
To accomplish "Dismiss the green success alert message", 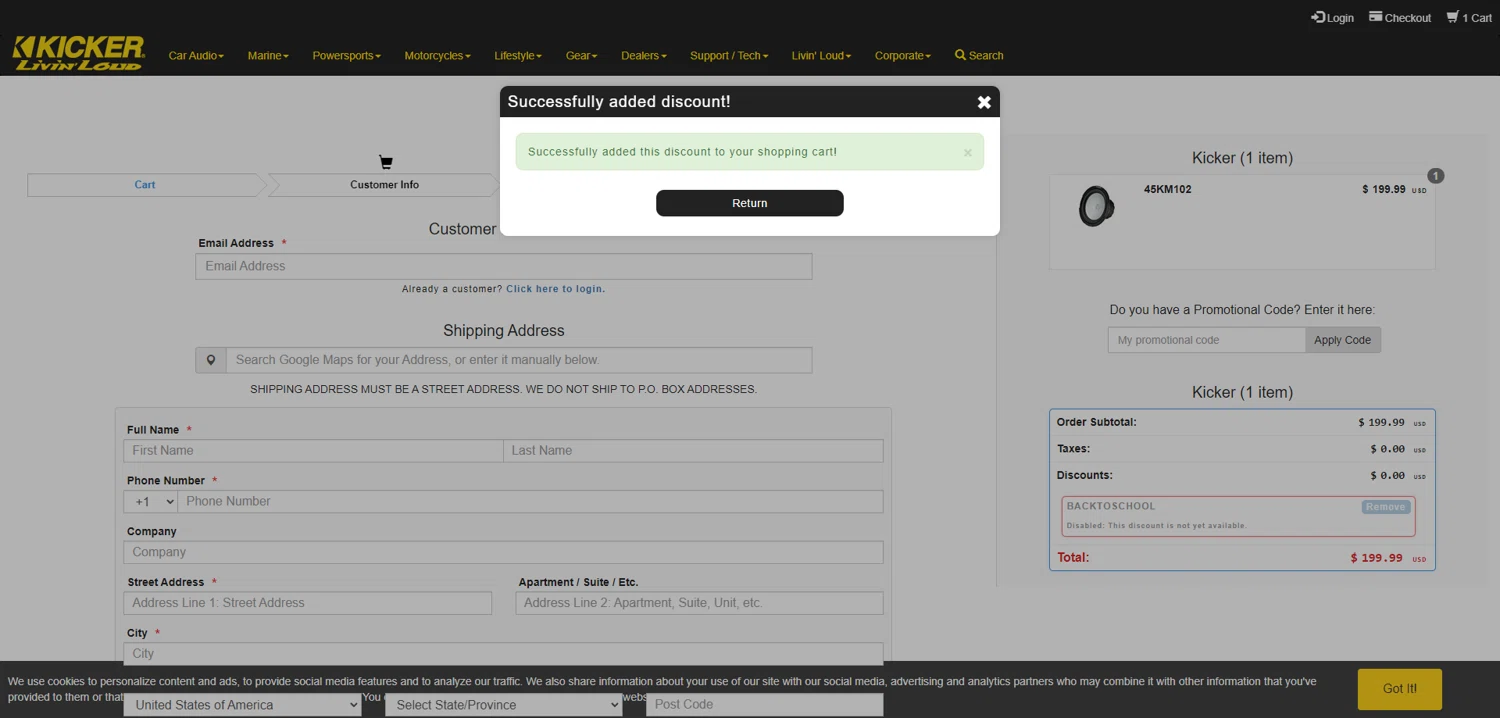I will pyautogui.click(x=967, y=153).
